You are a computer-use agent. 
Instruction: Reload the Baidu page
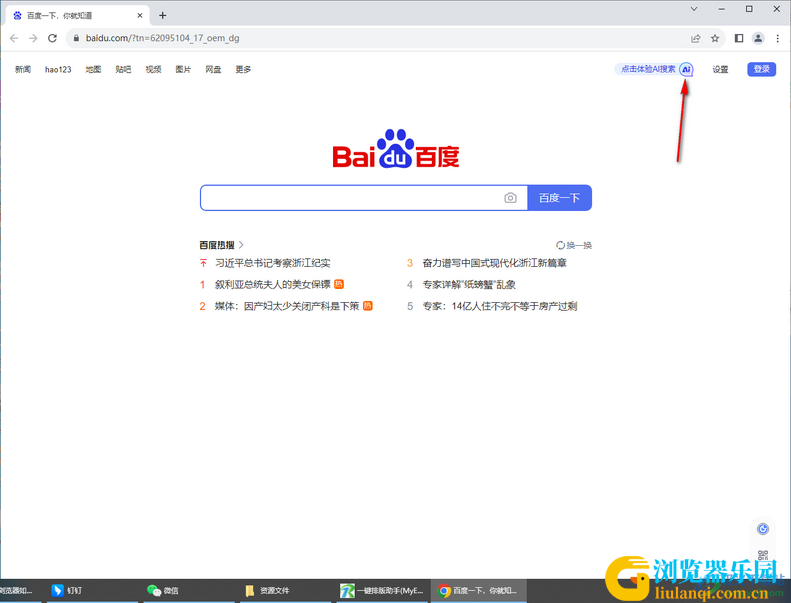click(52, 38)
